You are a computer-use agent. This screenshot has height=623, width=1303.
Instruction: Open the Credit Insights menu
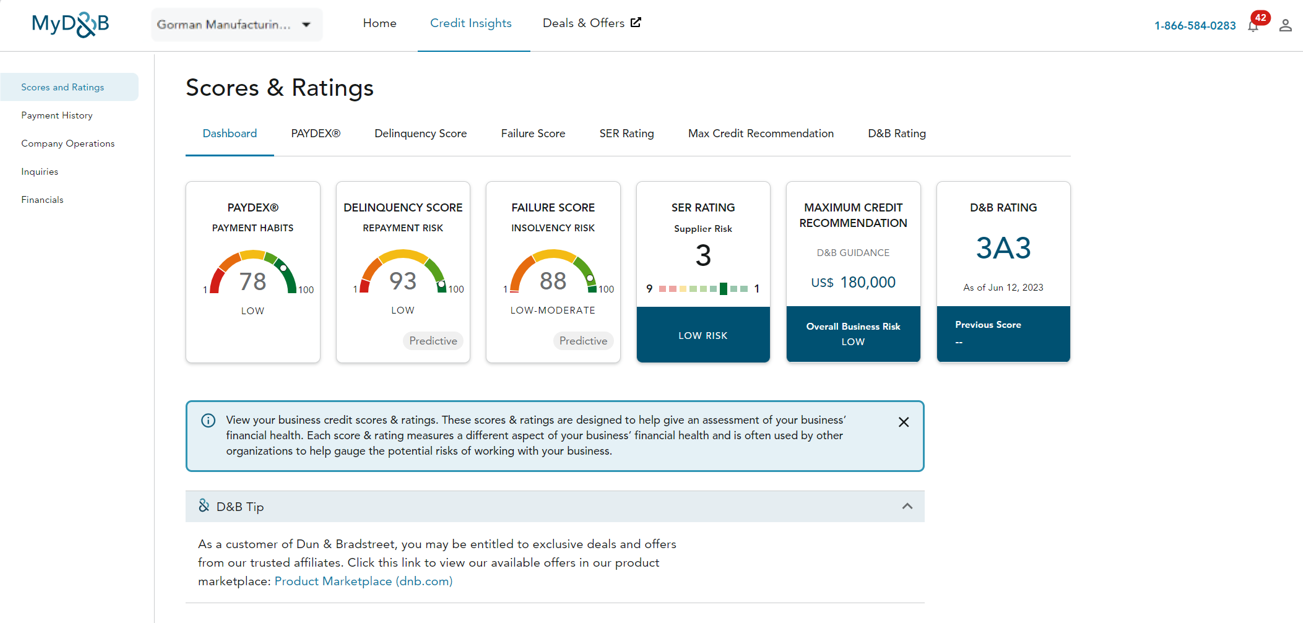coord(470,23)
